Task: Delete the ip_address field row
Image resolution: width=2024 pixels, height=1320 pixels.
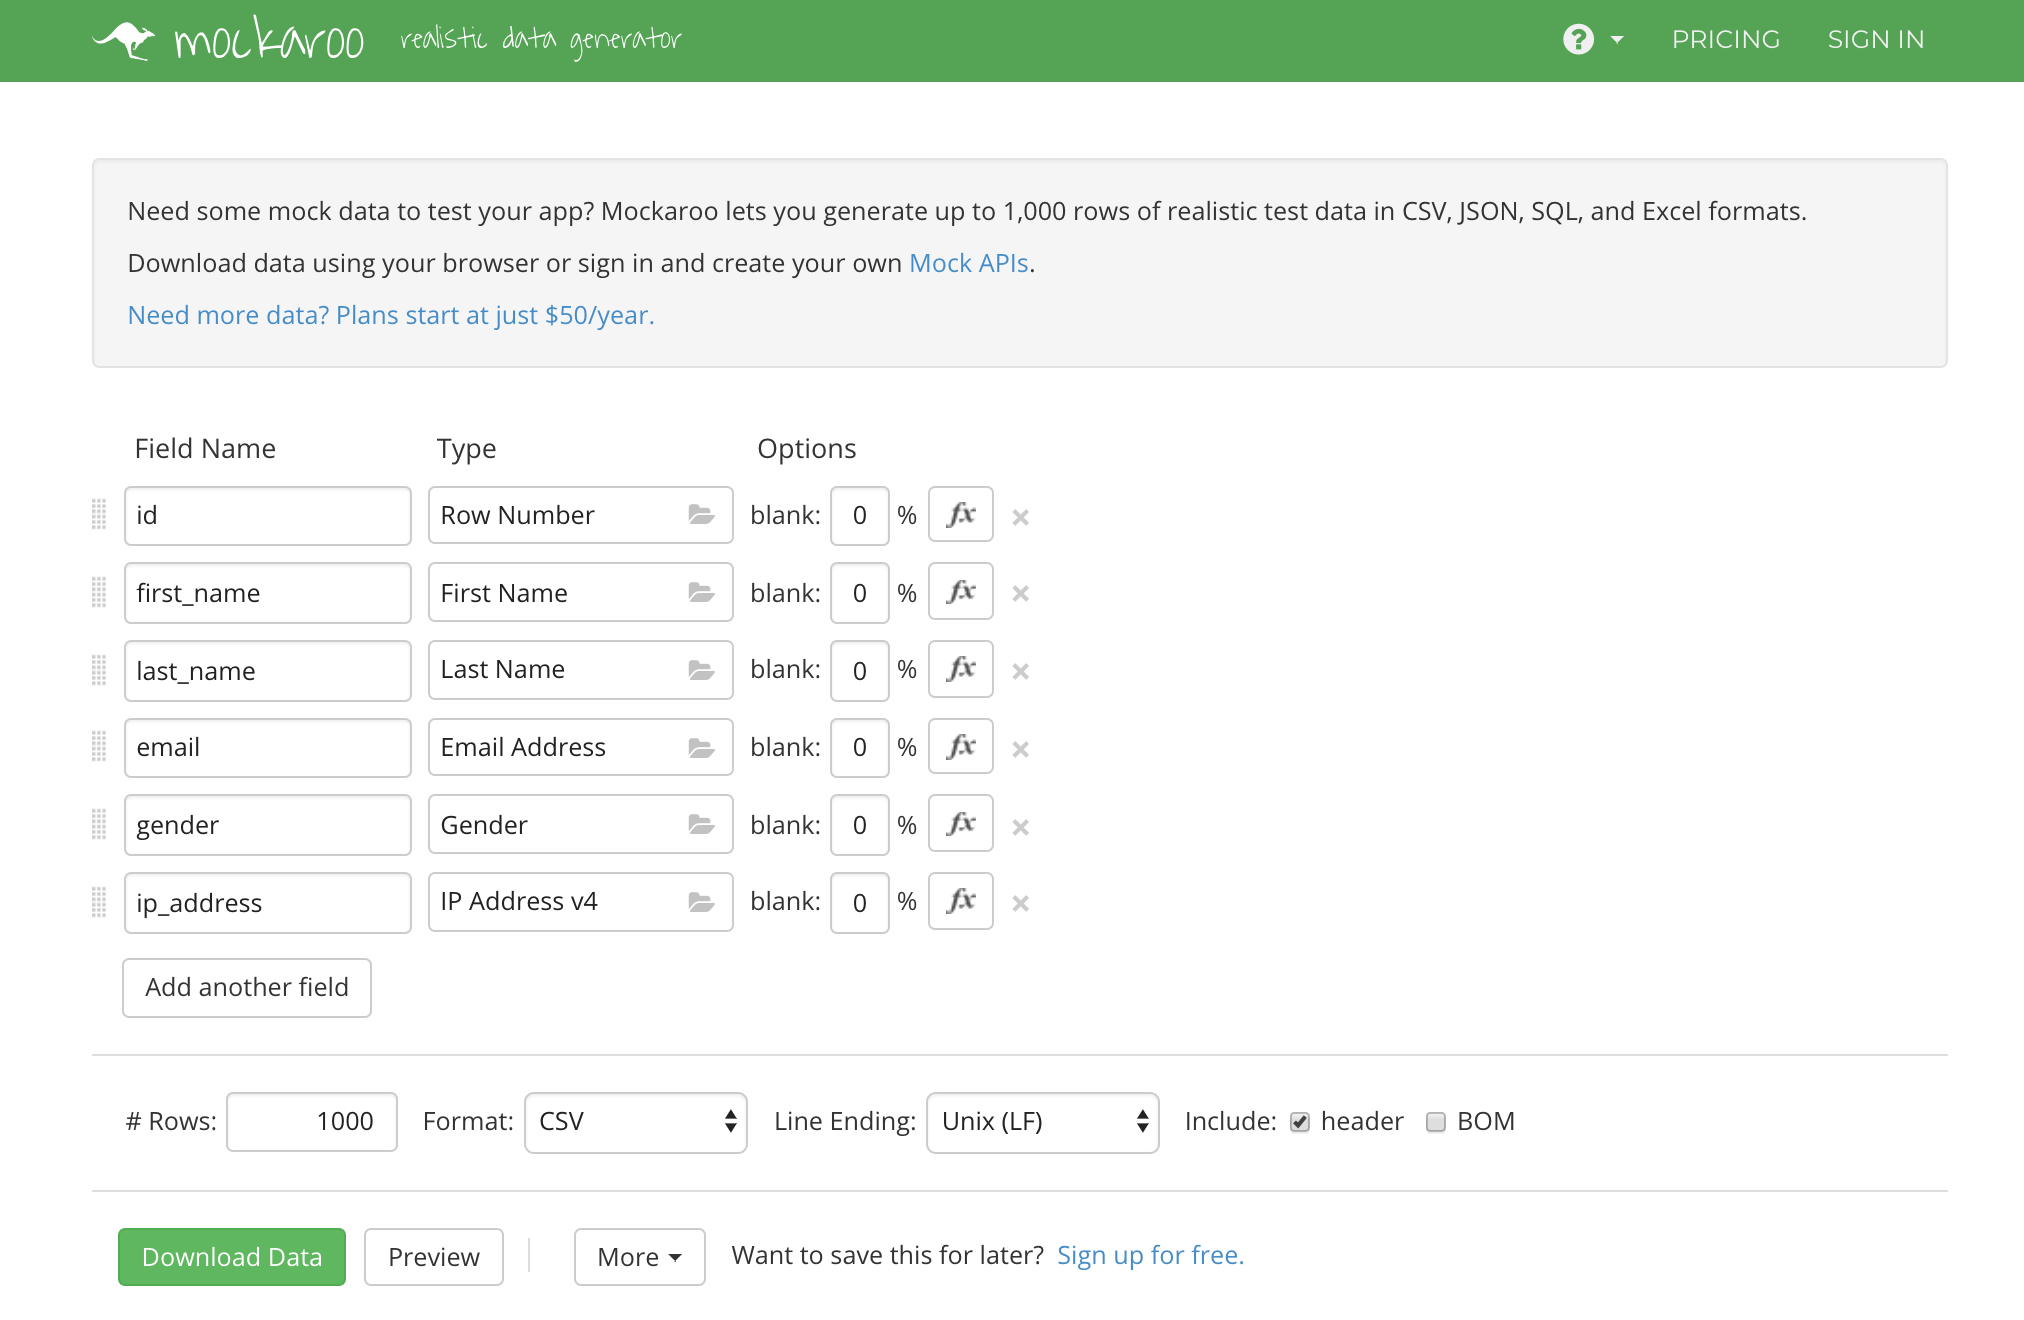Action: point(1020,904)
